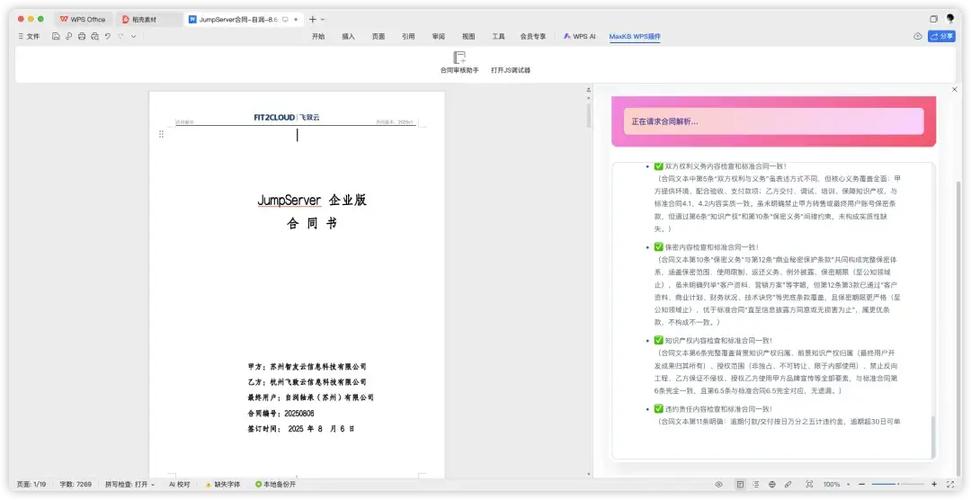This screenshot has width=971, height=500.
Task: Switch to the 审阅 review tab
Action: (x=438, y=37)
